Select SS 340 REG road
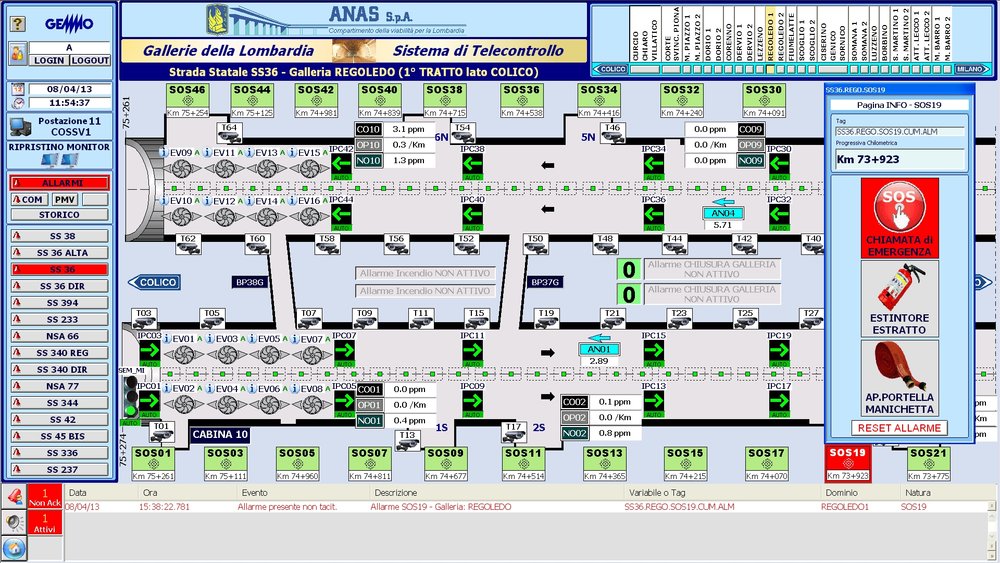 coord(59,353)
